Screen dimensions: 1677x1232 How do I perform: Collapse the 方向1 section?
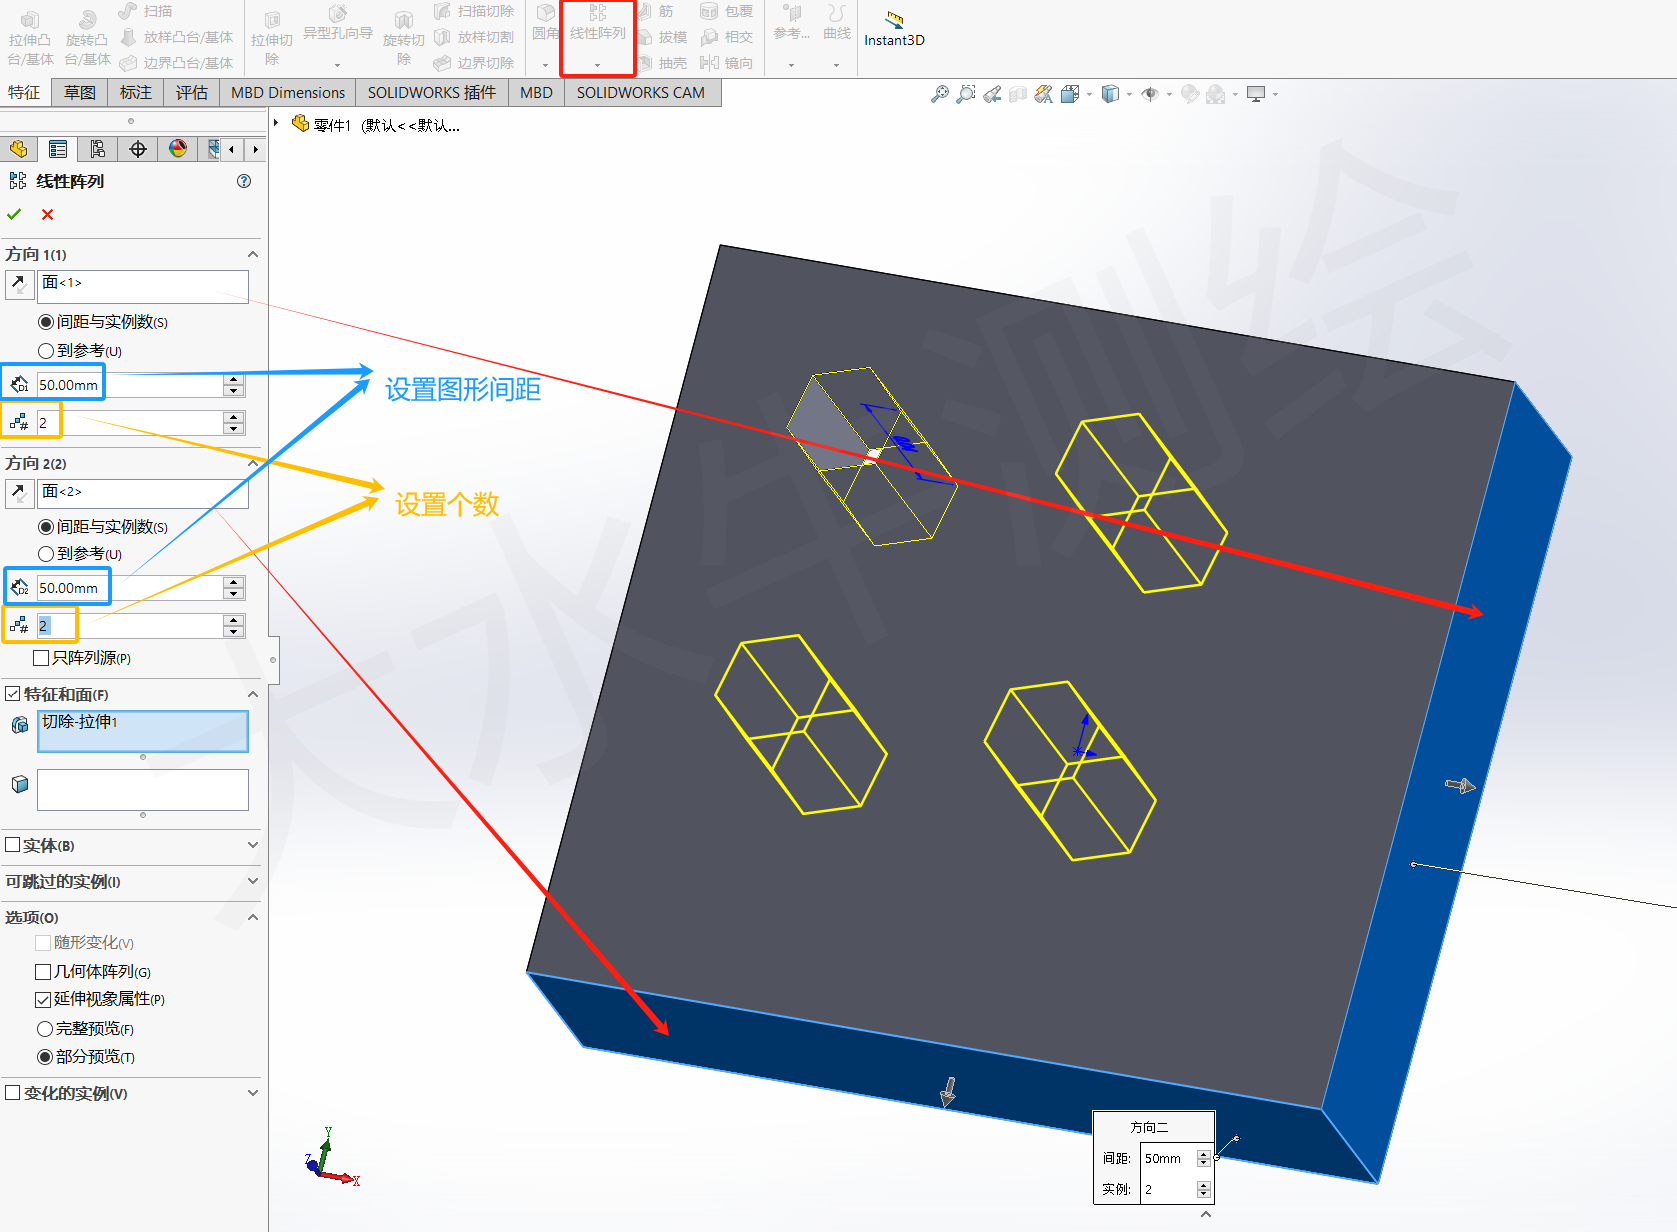(253, 253)
